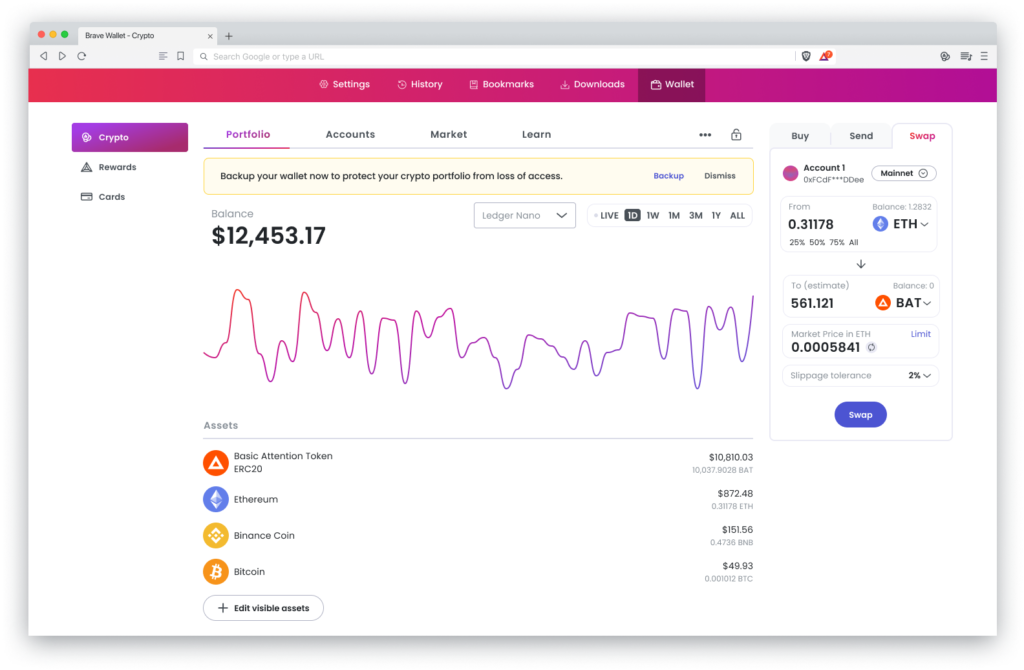The height and width of the screenshot is (670, 1024).
Task: Select the LIVE chart range
Action: tap(609, 215)
